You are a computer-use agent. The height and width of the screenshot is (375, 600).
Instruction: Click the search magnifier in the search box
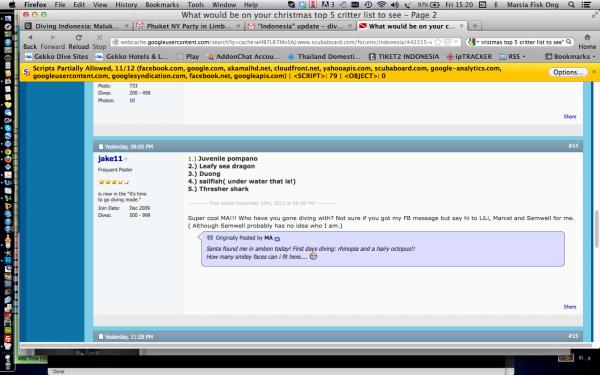tap(568, 42)
